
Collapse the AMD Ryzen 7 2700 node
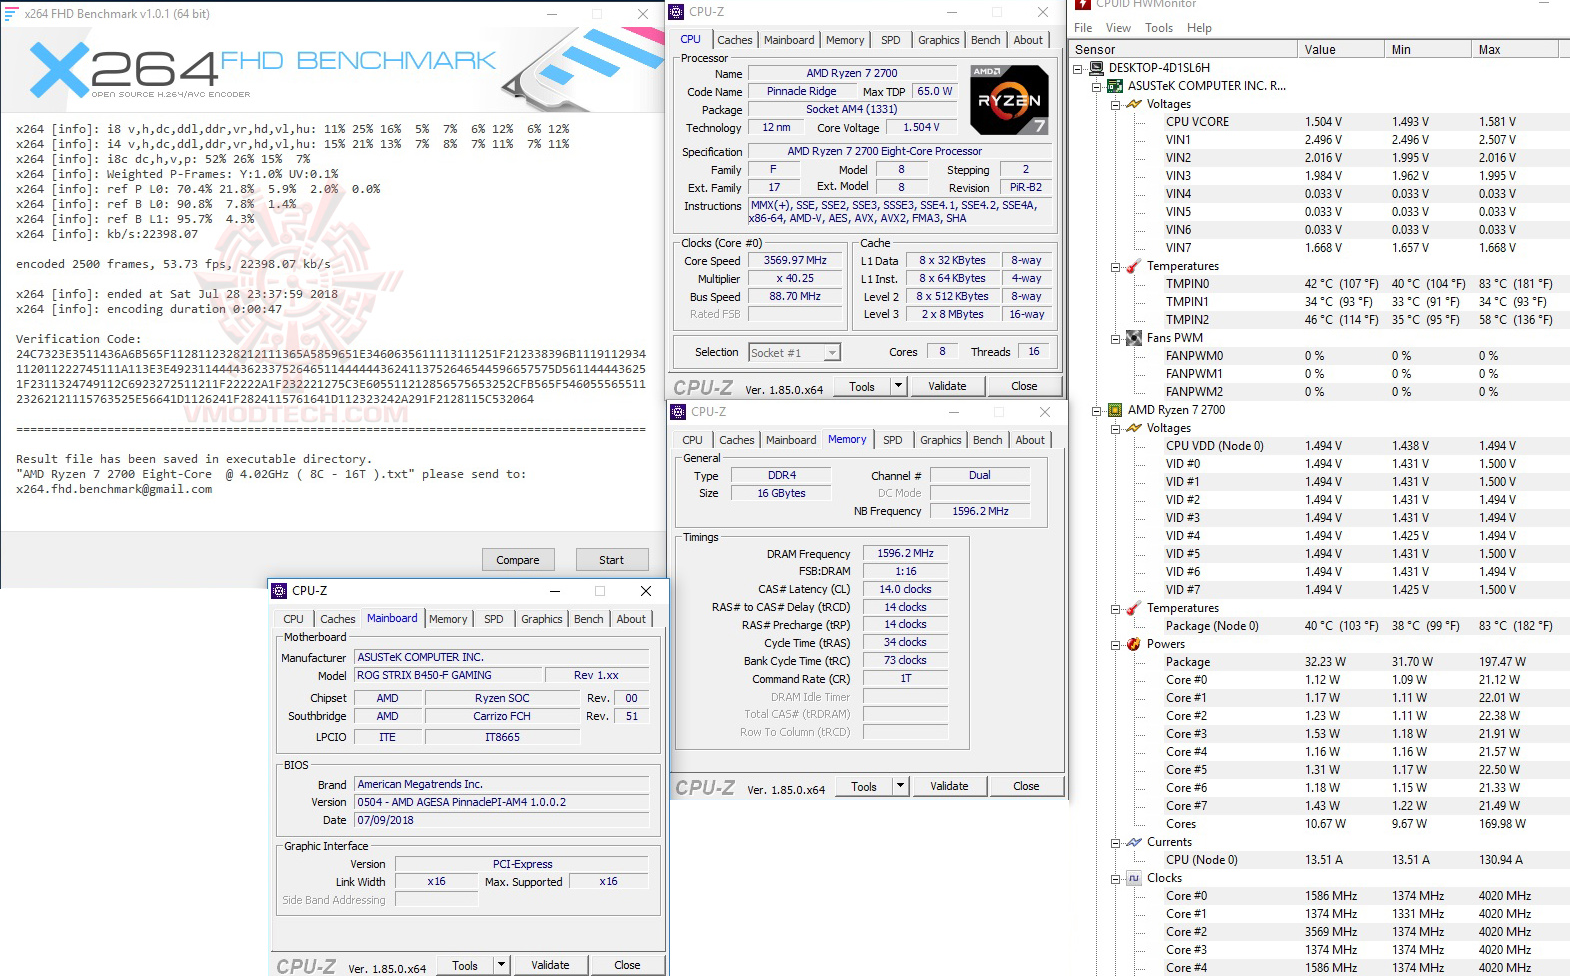tap(1097, 411)
